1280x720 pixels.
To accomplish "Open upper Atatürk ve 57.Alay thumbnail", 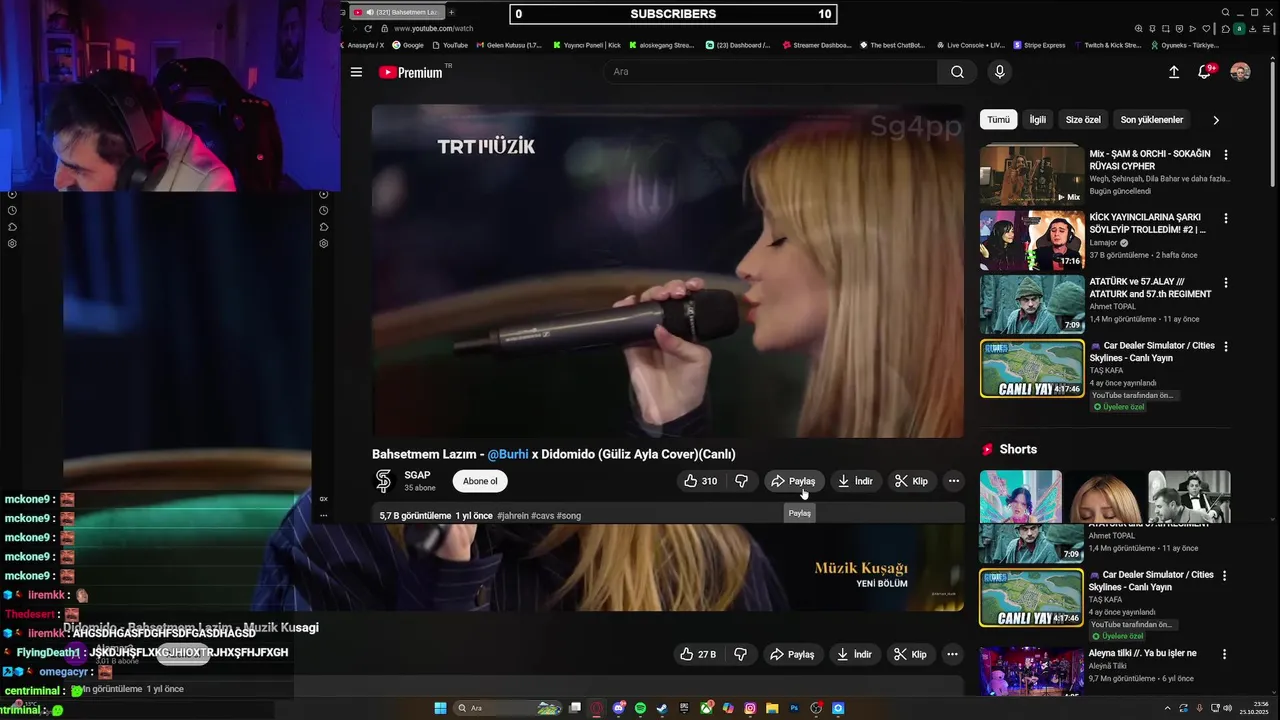I will click(x=1032, y=304).
